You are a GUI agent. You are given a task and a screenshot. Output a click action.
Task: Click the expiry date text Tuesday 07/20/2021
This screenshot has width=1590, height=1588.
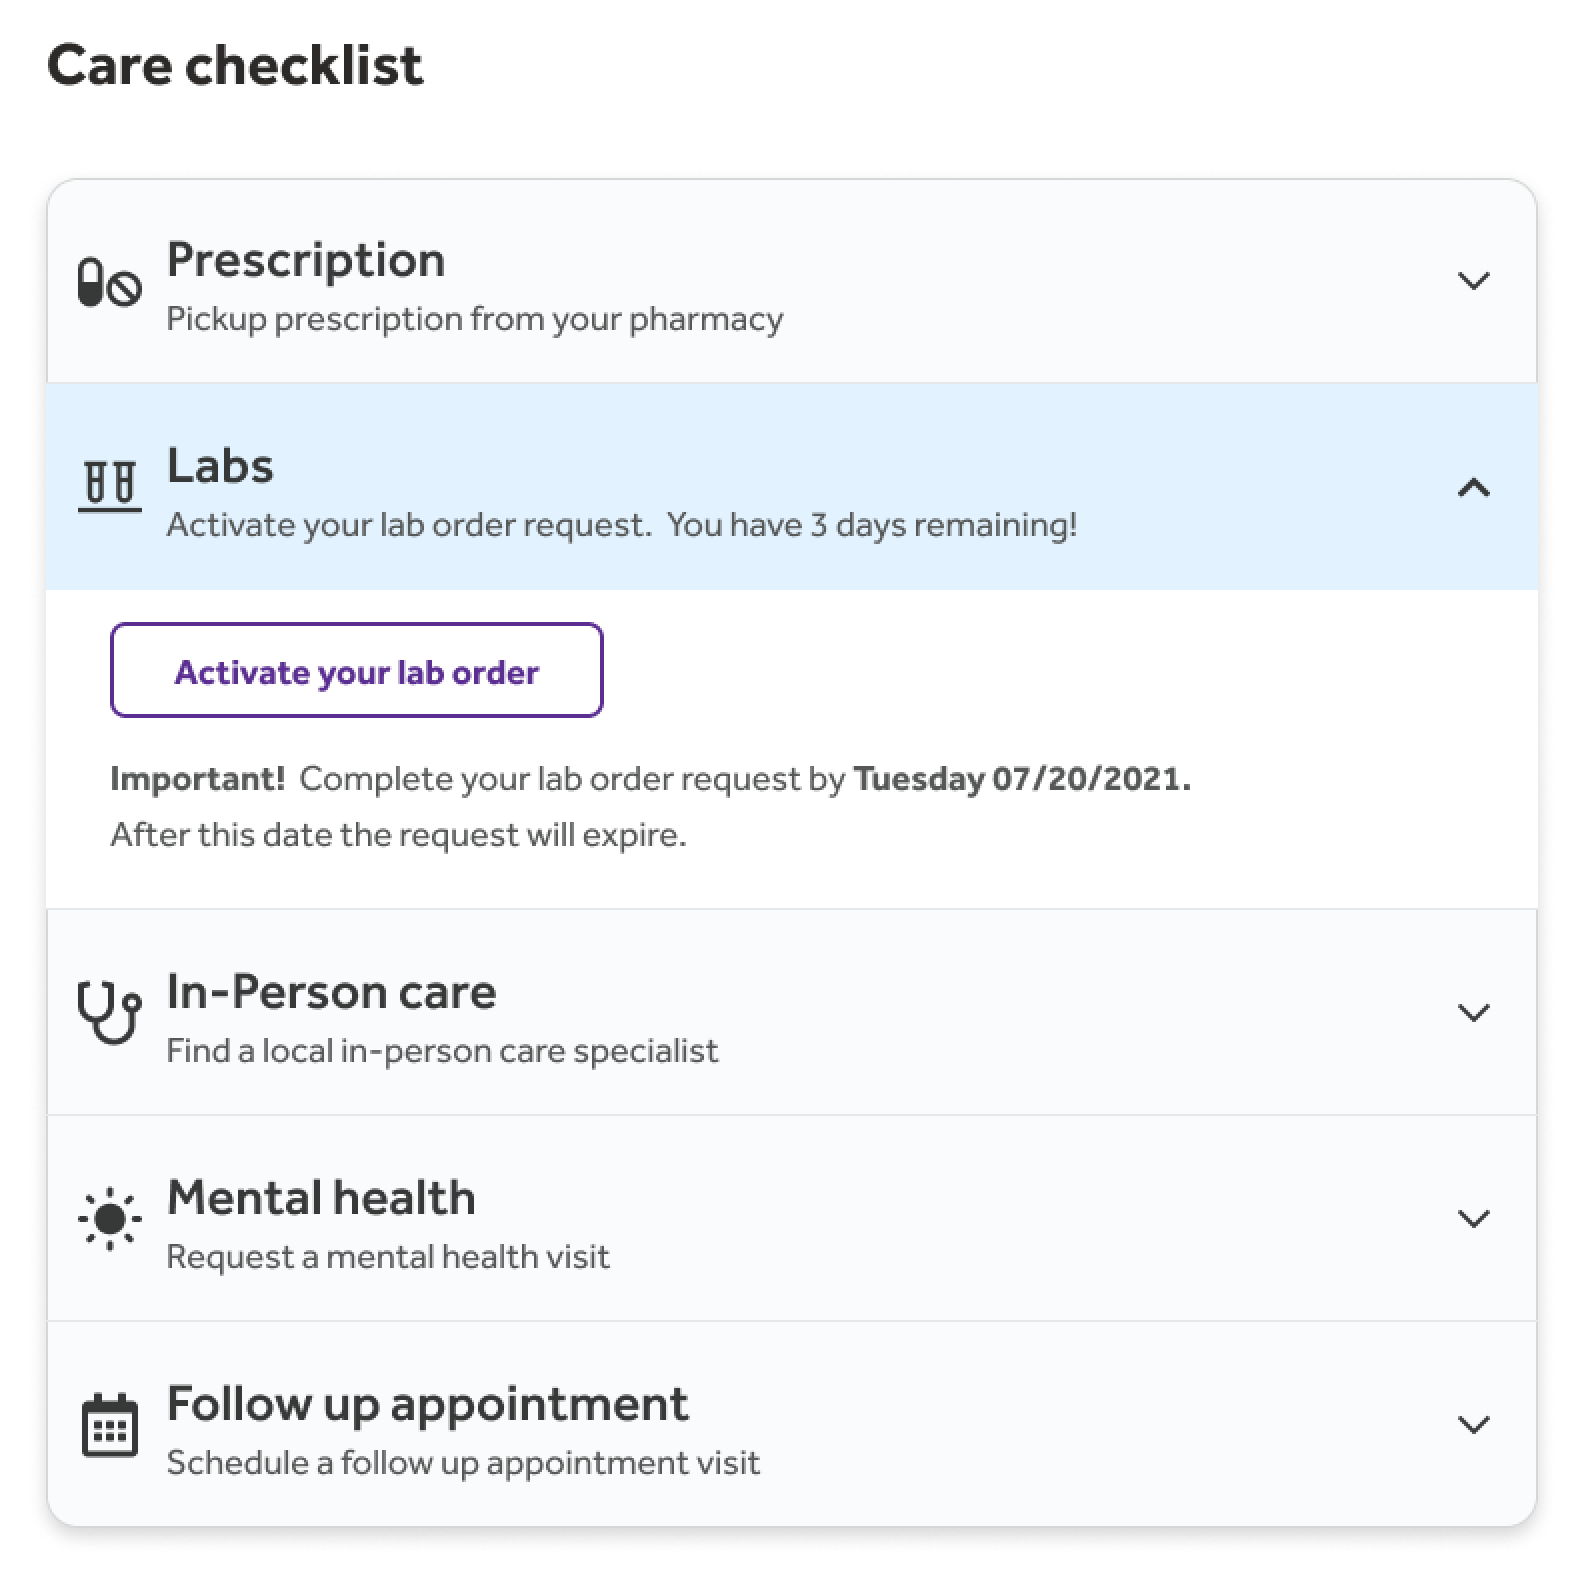pos(1020,779)
